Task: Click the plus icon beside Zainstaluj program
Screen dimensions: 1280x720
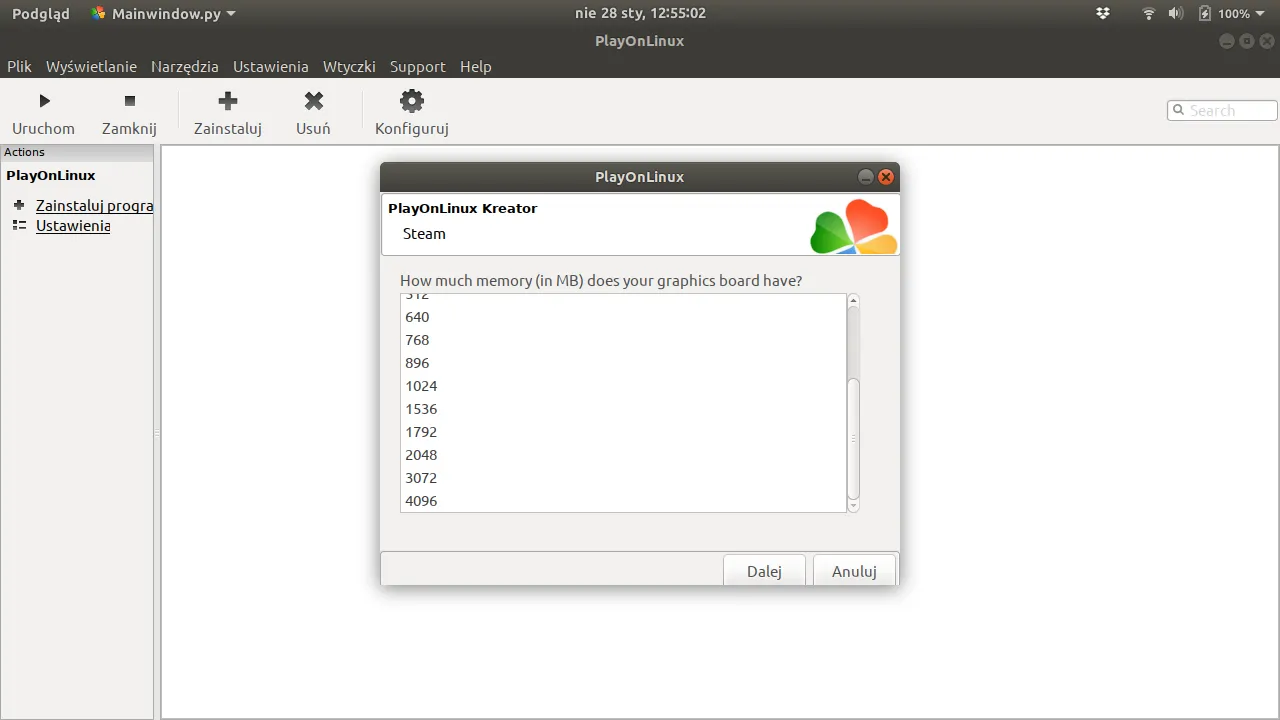Action: [x=19, y=205]
